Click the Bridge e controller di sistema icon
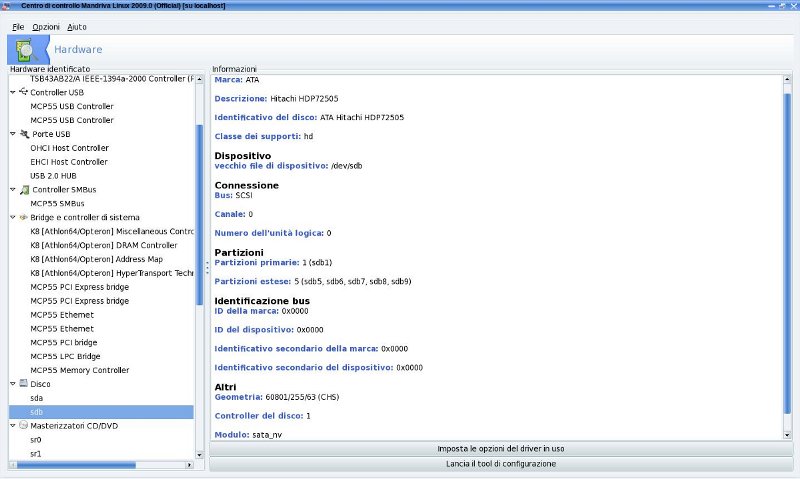The image size is (800, 479). [x=23, y=217]
